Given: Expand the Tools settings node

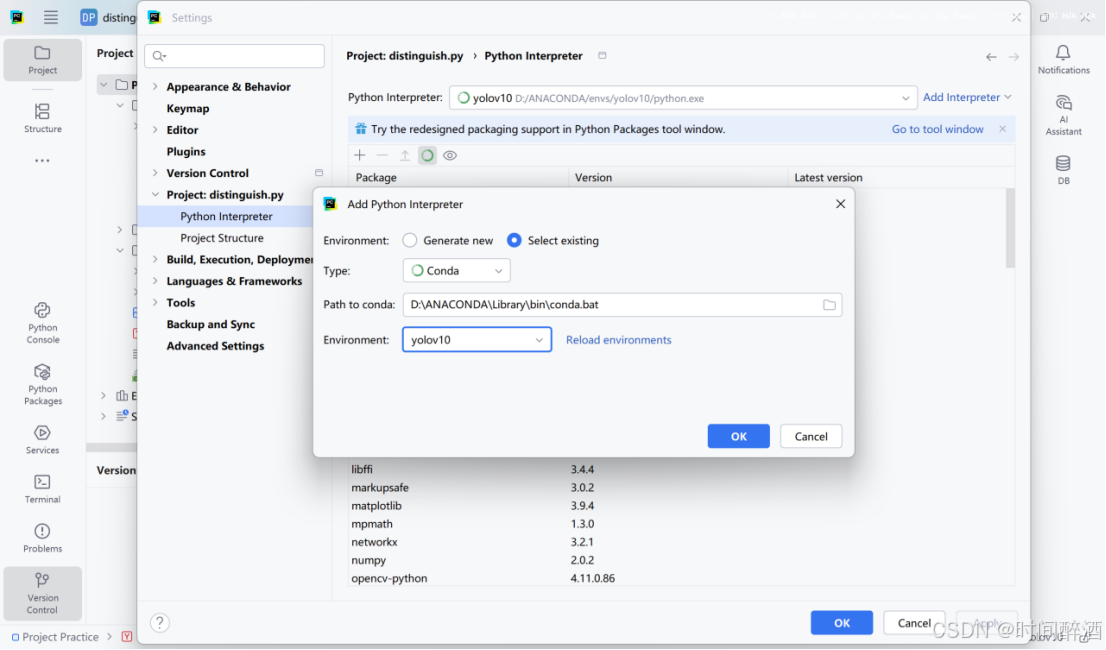Looking at the screenshot, I should coord(155,302).
